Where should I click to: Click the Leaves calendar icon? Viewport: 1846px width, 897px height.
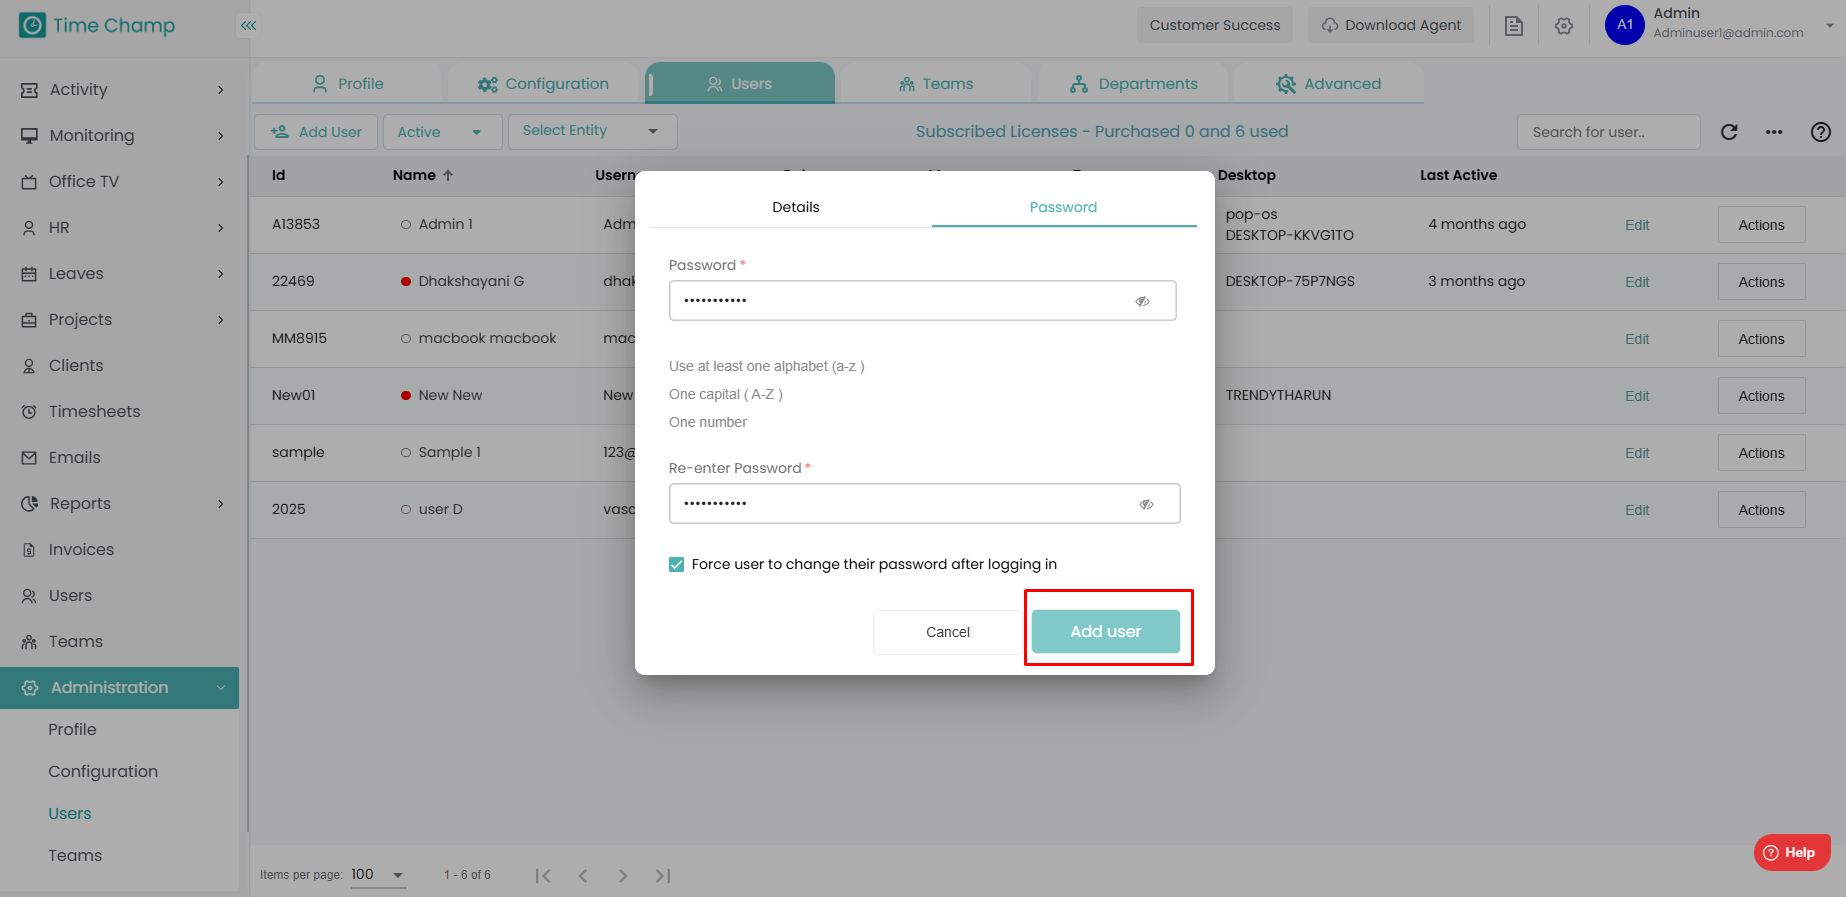coord(29,274)
